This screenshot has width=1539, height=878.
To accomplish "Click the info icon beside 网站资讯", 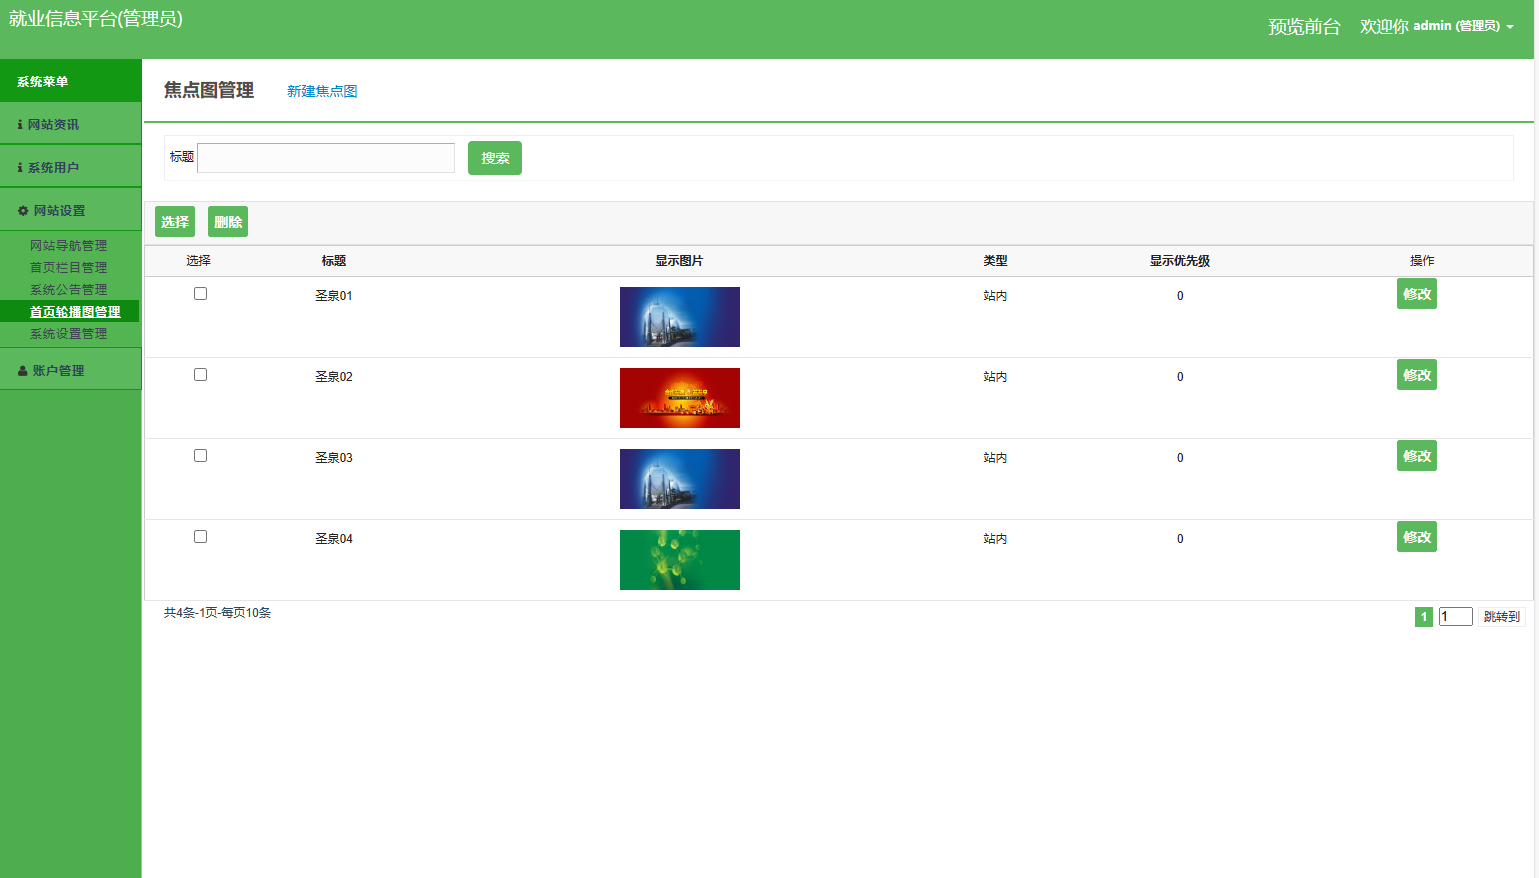I will pyautogui.click(x=20, y=125).
